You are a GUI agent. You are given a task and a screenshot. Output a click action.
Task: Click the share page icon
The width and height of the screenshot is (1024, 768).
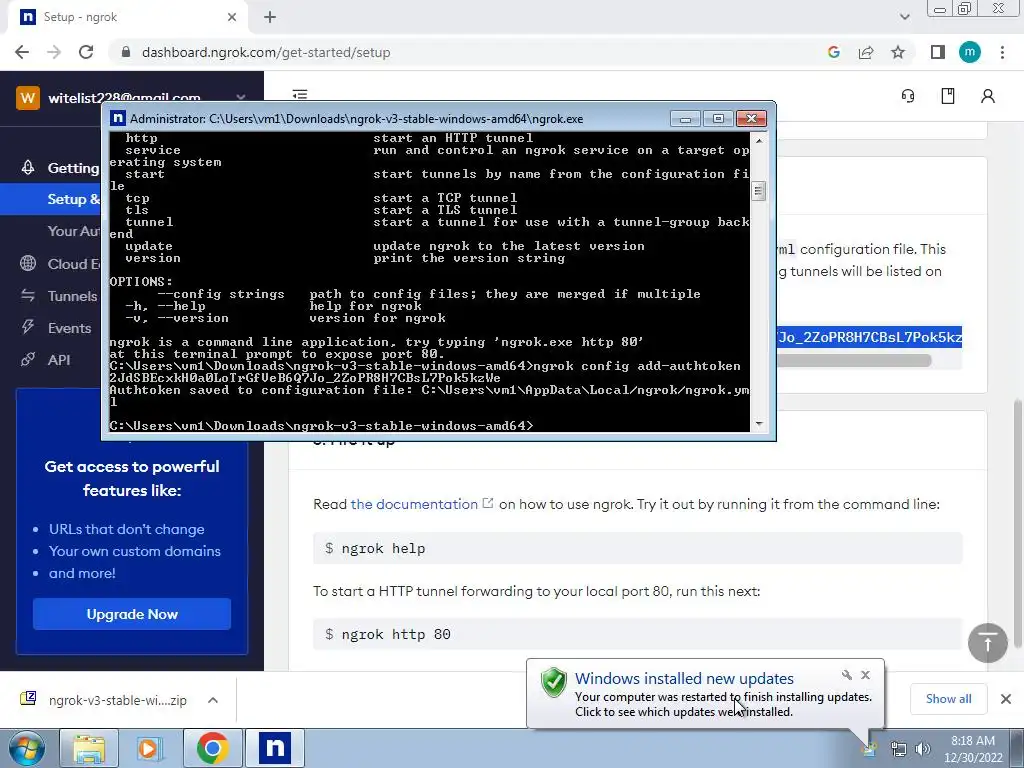coord(866,52)
